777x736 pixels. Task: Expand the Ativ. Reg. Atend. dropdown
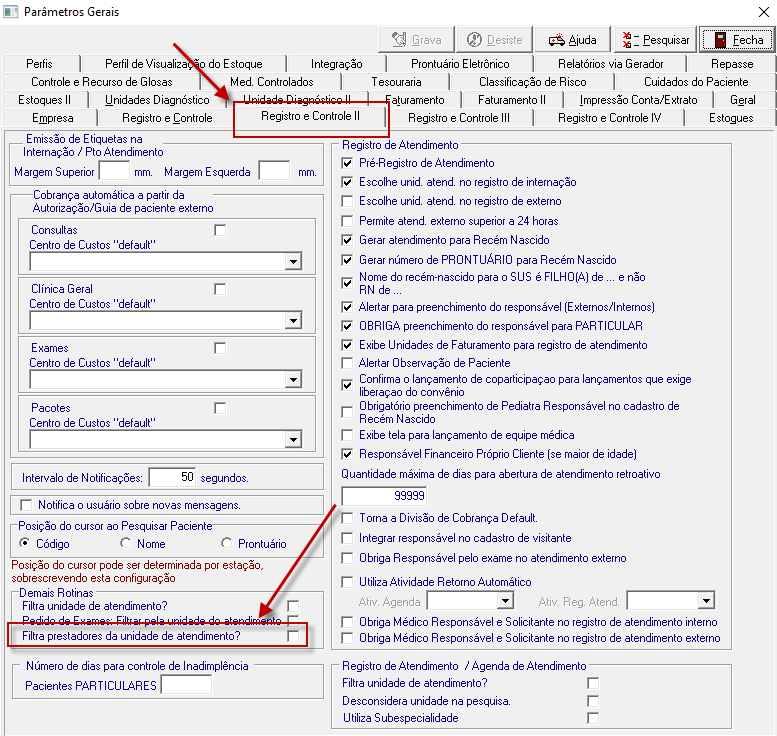tap(706, 601)
